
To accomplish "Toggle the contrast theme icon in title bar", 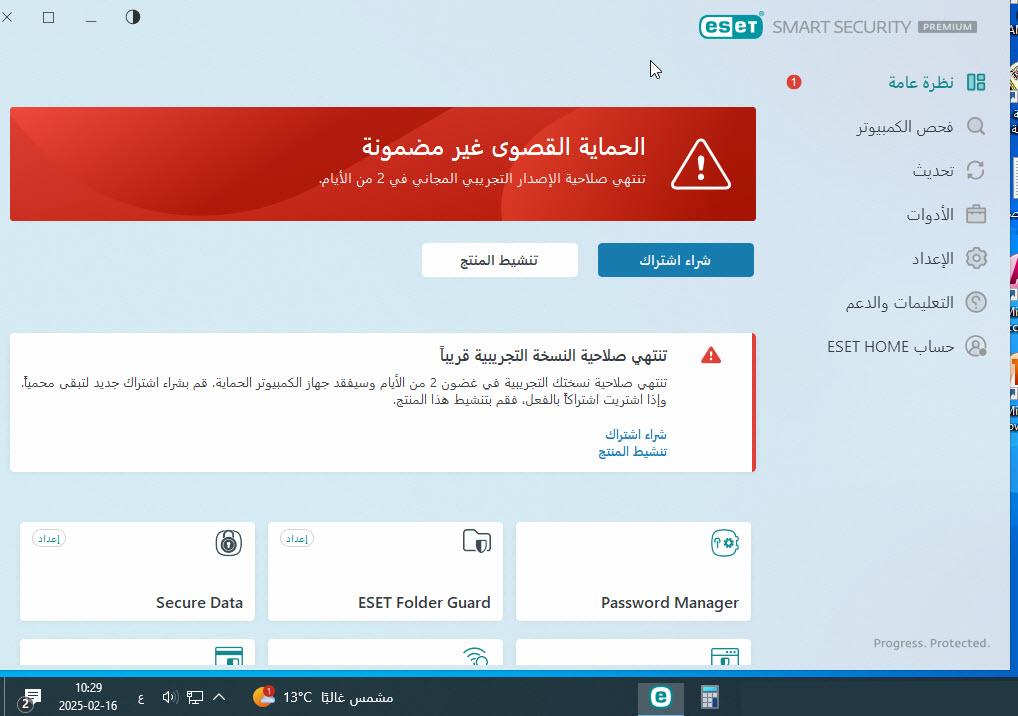I will pyautogui.click(x=132, y=17).
